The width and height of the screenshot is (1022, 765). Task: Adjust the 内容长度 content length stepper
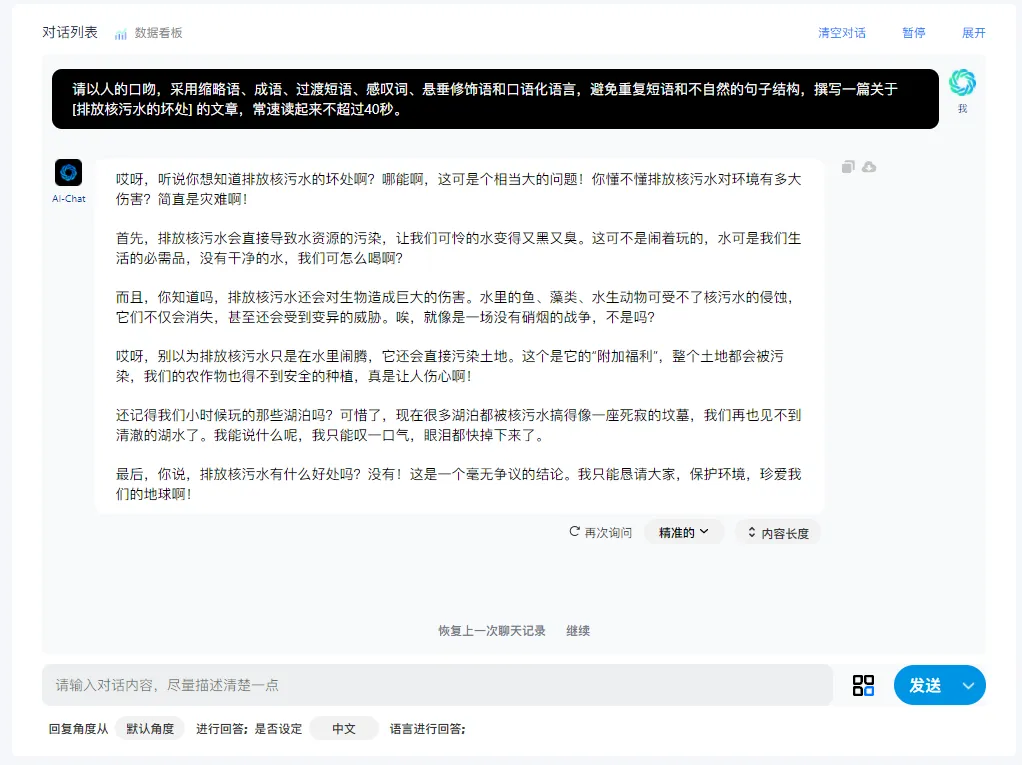[778, 531]
